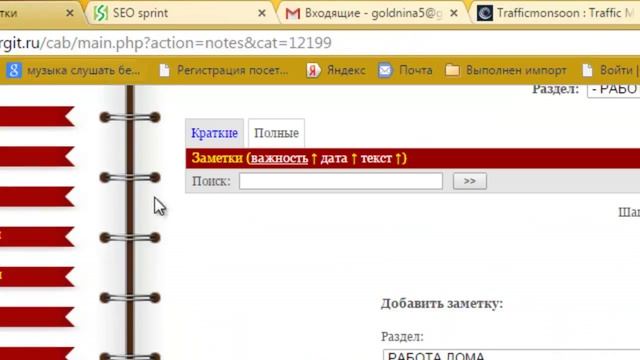Viewport: 640px width, 360px height.
Task: Click the Выполнен импорт folder icon
Action: [x=452, y=70]
